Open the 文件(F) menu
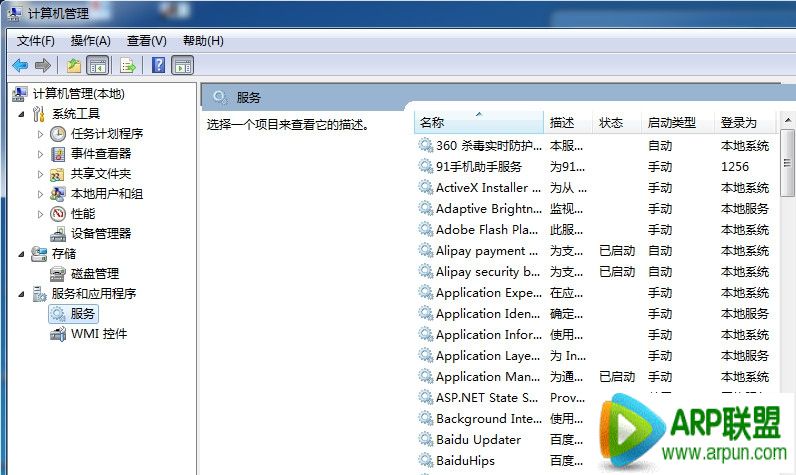796x475 pixels. (x=36, y=41)
